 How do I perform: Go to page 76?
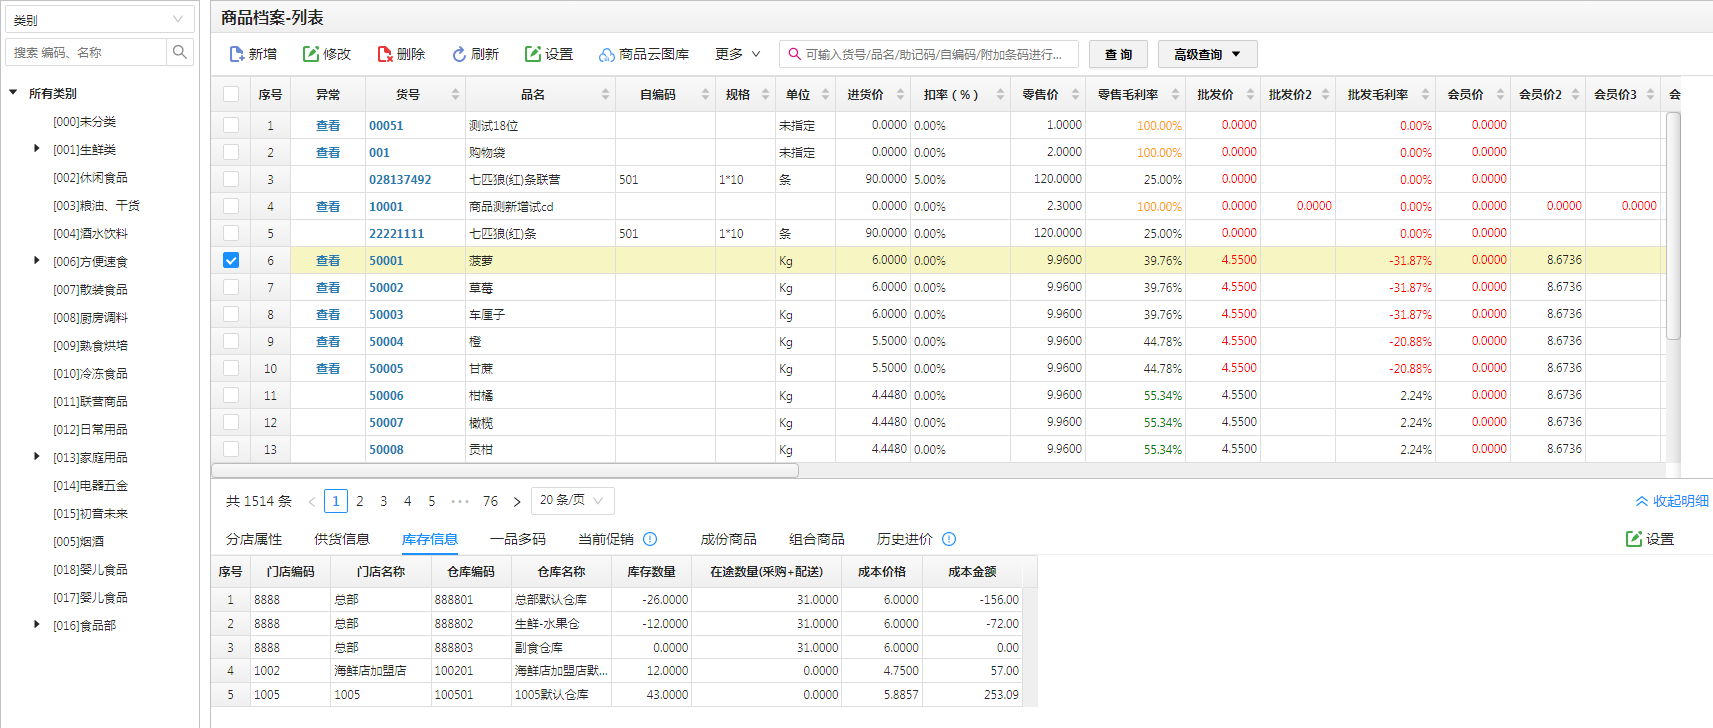click(490, 501)
